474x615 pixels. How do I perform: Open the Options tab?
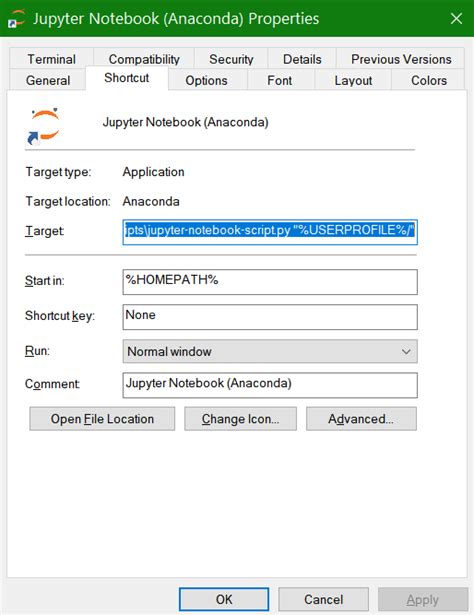pyautogui.click(x=206, y=80)
